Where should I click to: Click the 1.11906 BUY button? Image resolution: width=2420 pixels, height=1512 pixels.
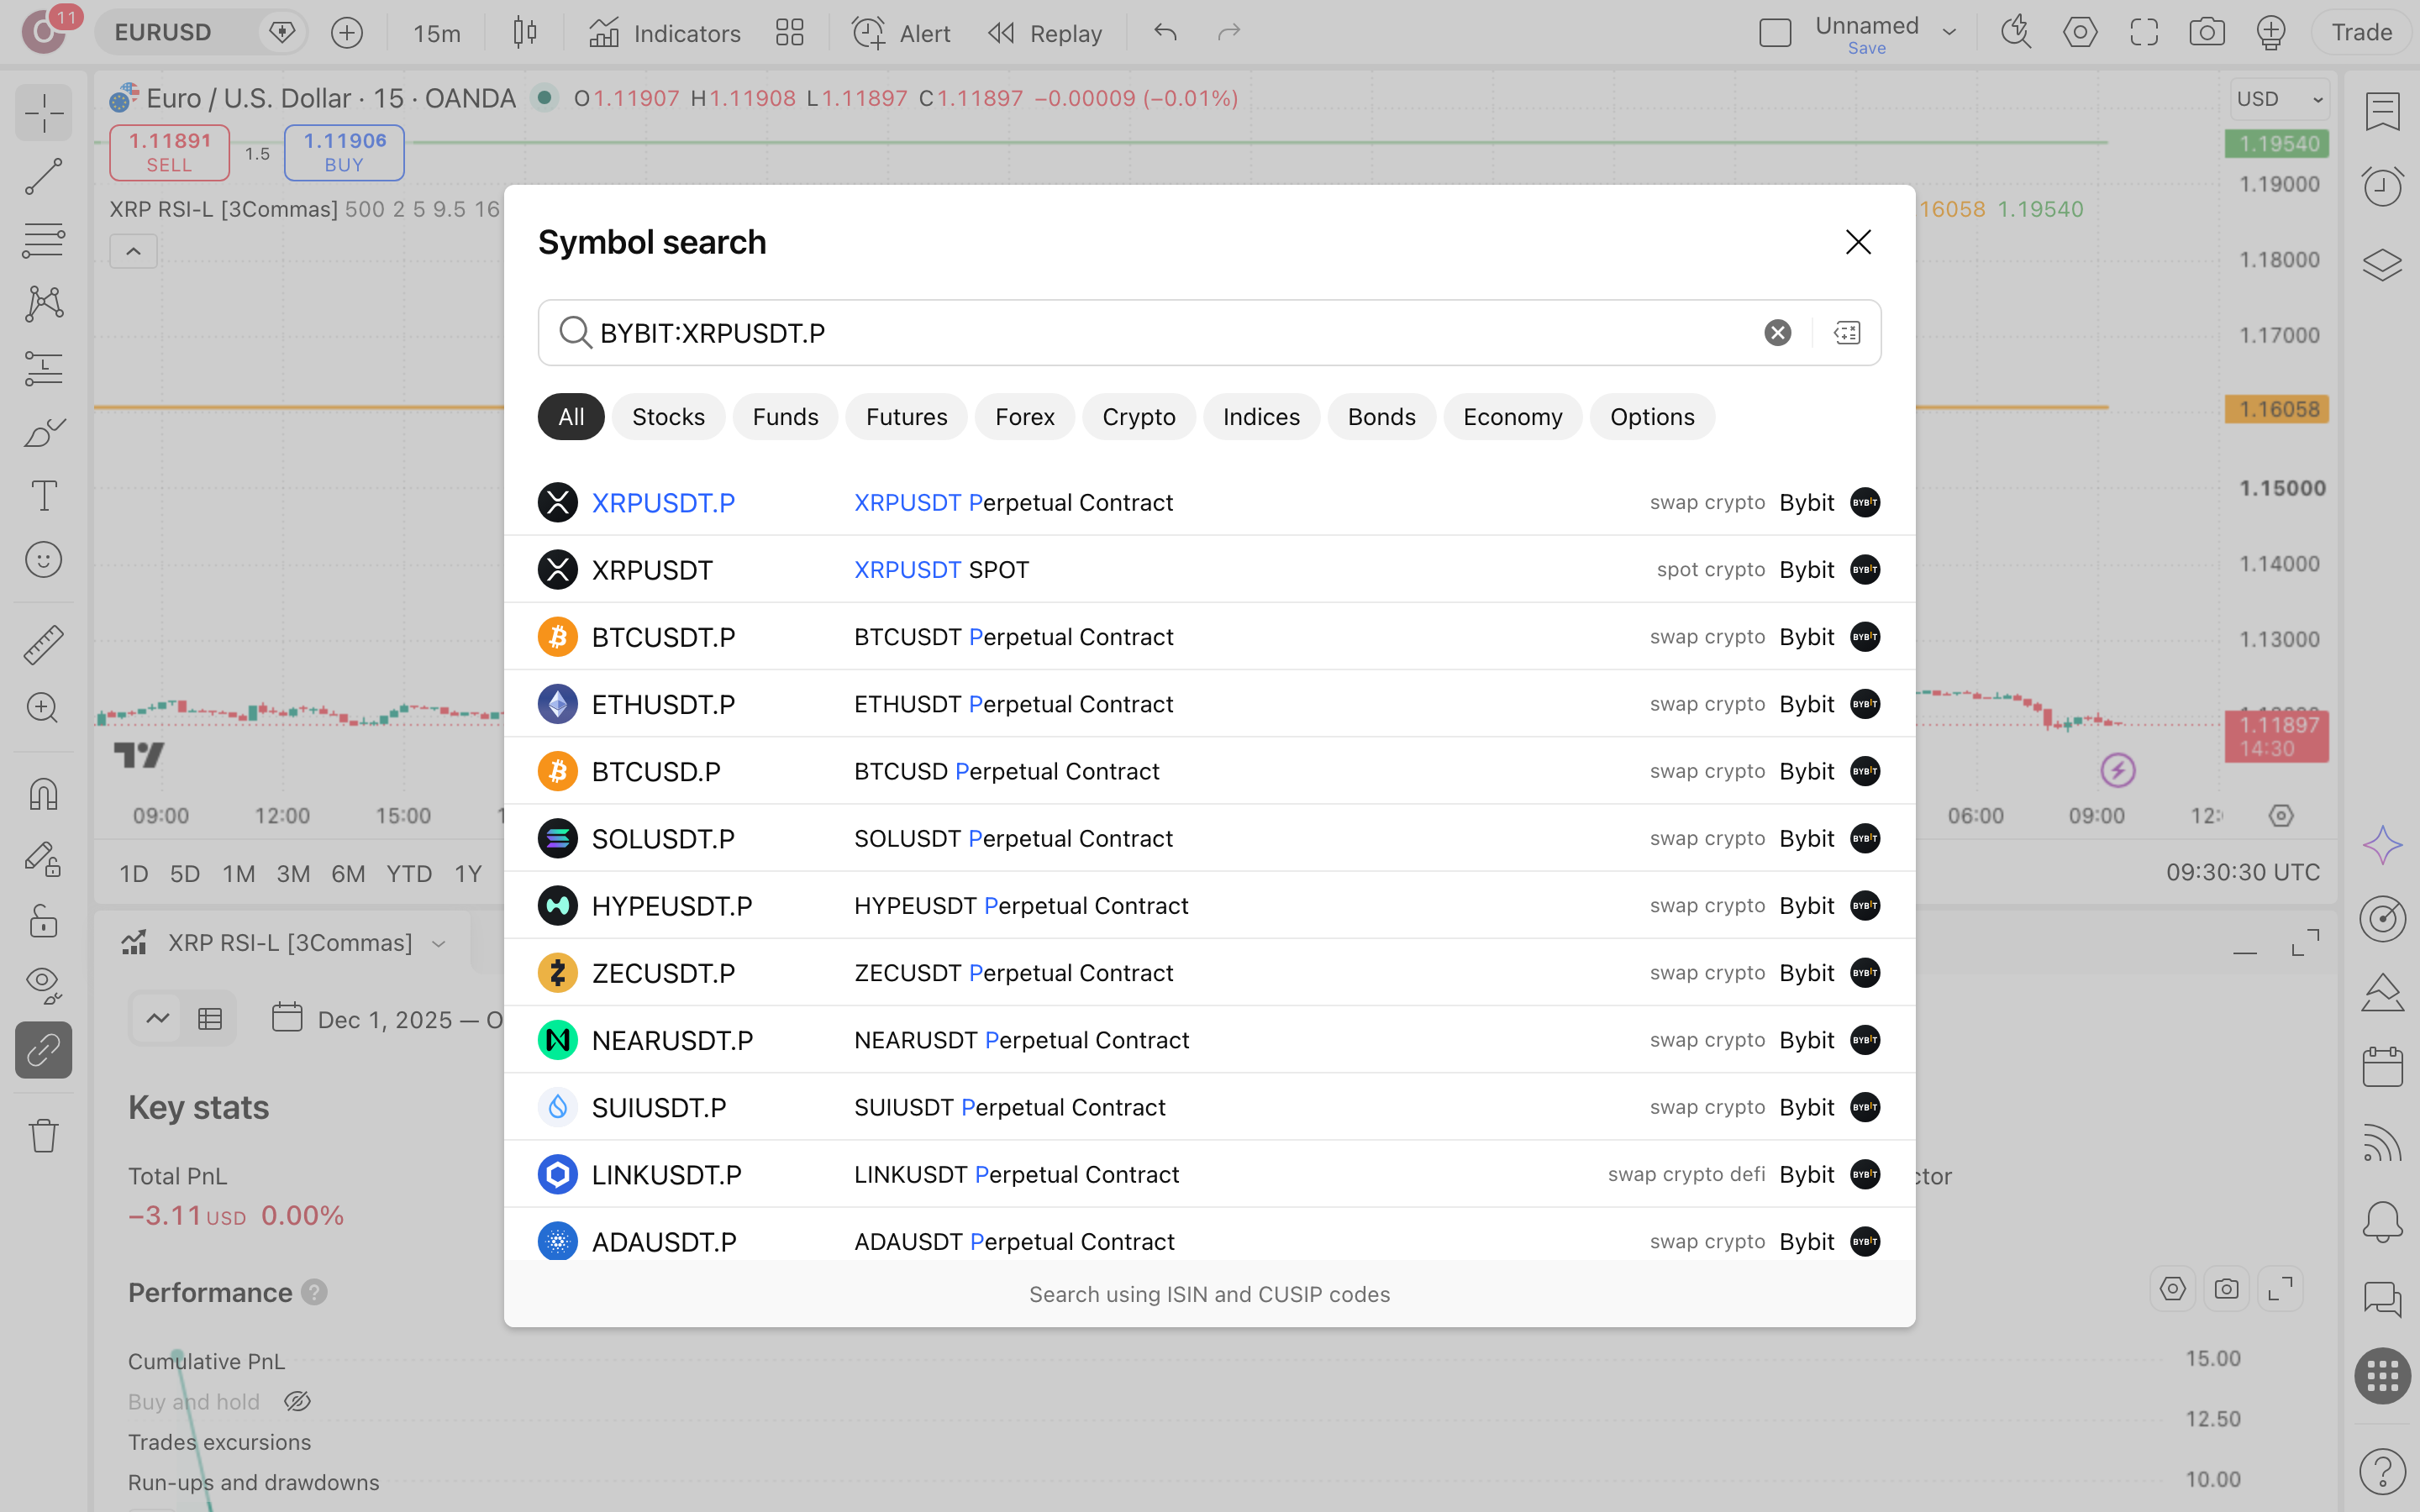(x=344, y=152)
